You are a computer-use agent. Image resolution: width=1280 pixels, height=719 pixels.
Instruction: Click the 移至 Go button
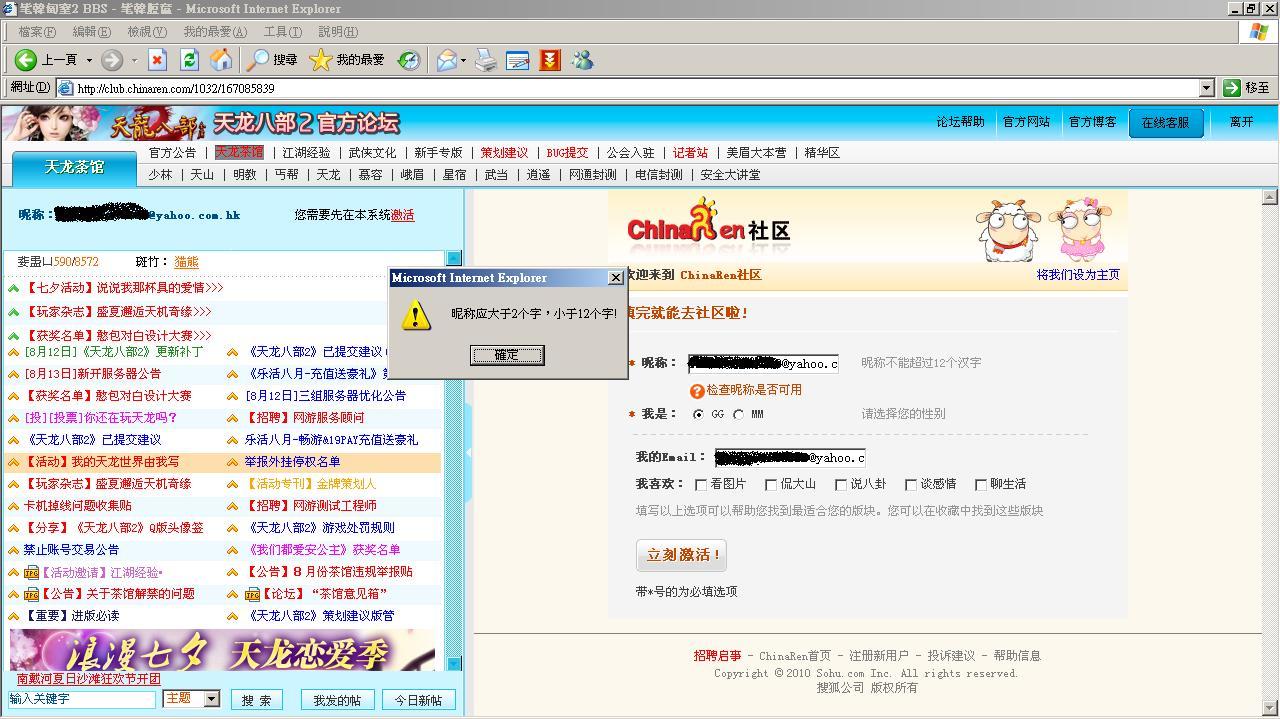tap(1247, 88)
